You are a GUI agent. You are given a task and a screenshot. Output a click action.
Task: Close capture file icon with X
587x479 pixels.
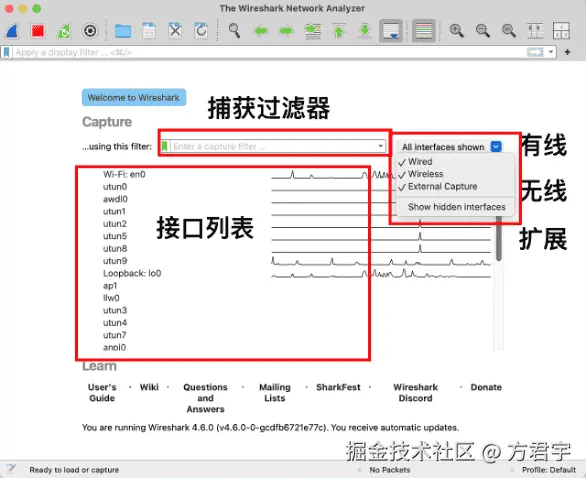coord(175,31)
